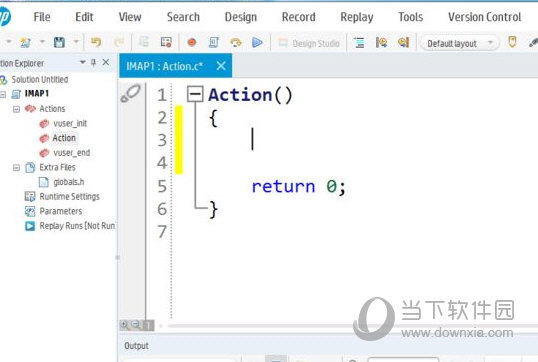Collapse the Action() code fold box
Viewport: 538px width, 362px height.
click(195, 94)
